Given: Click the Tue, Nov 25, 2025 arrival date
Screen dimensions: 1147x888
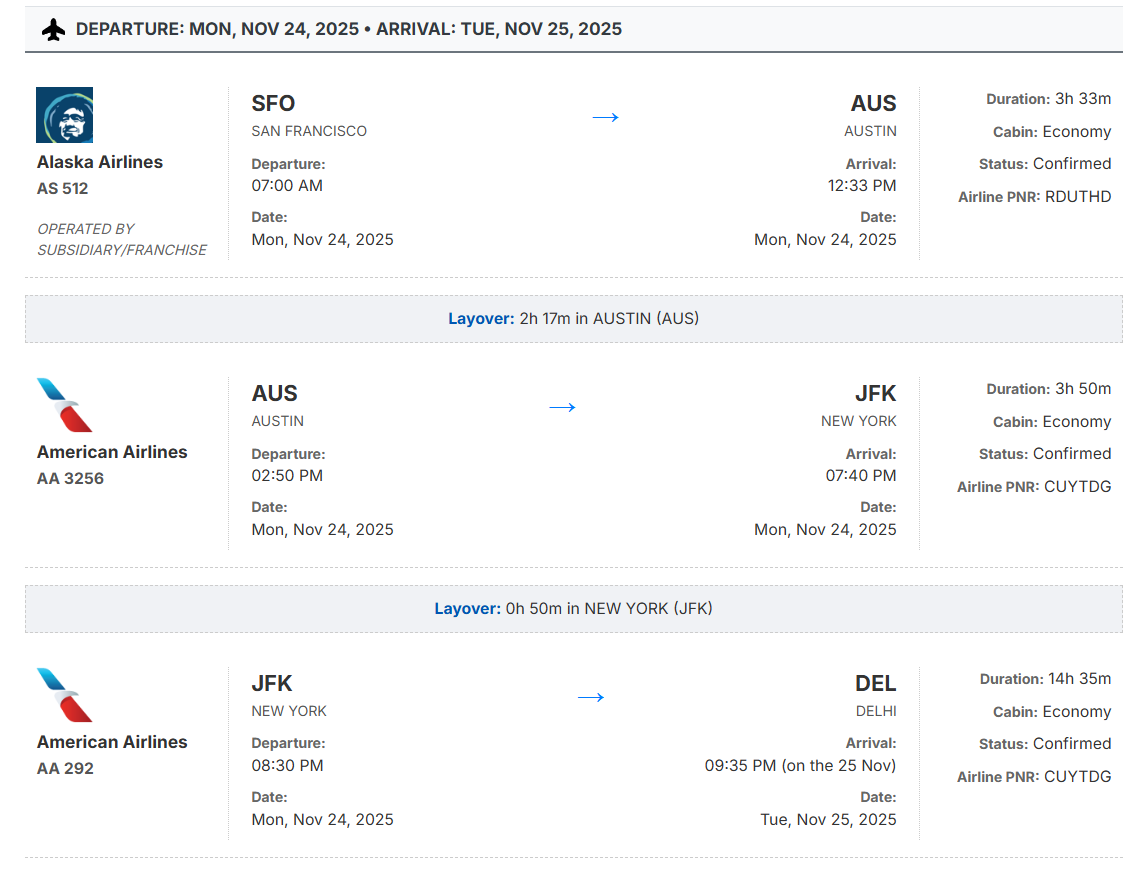Looking at the screenshot, I should pos(828,819).
